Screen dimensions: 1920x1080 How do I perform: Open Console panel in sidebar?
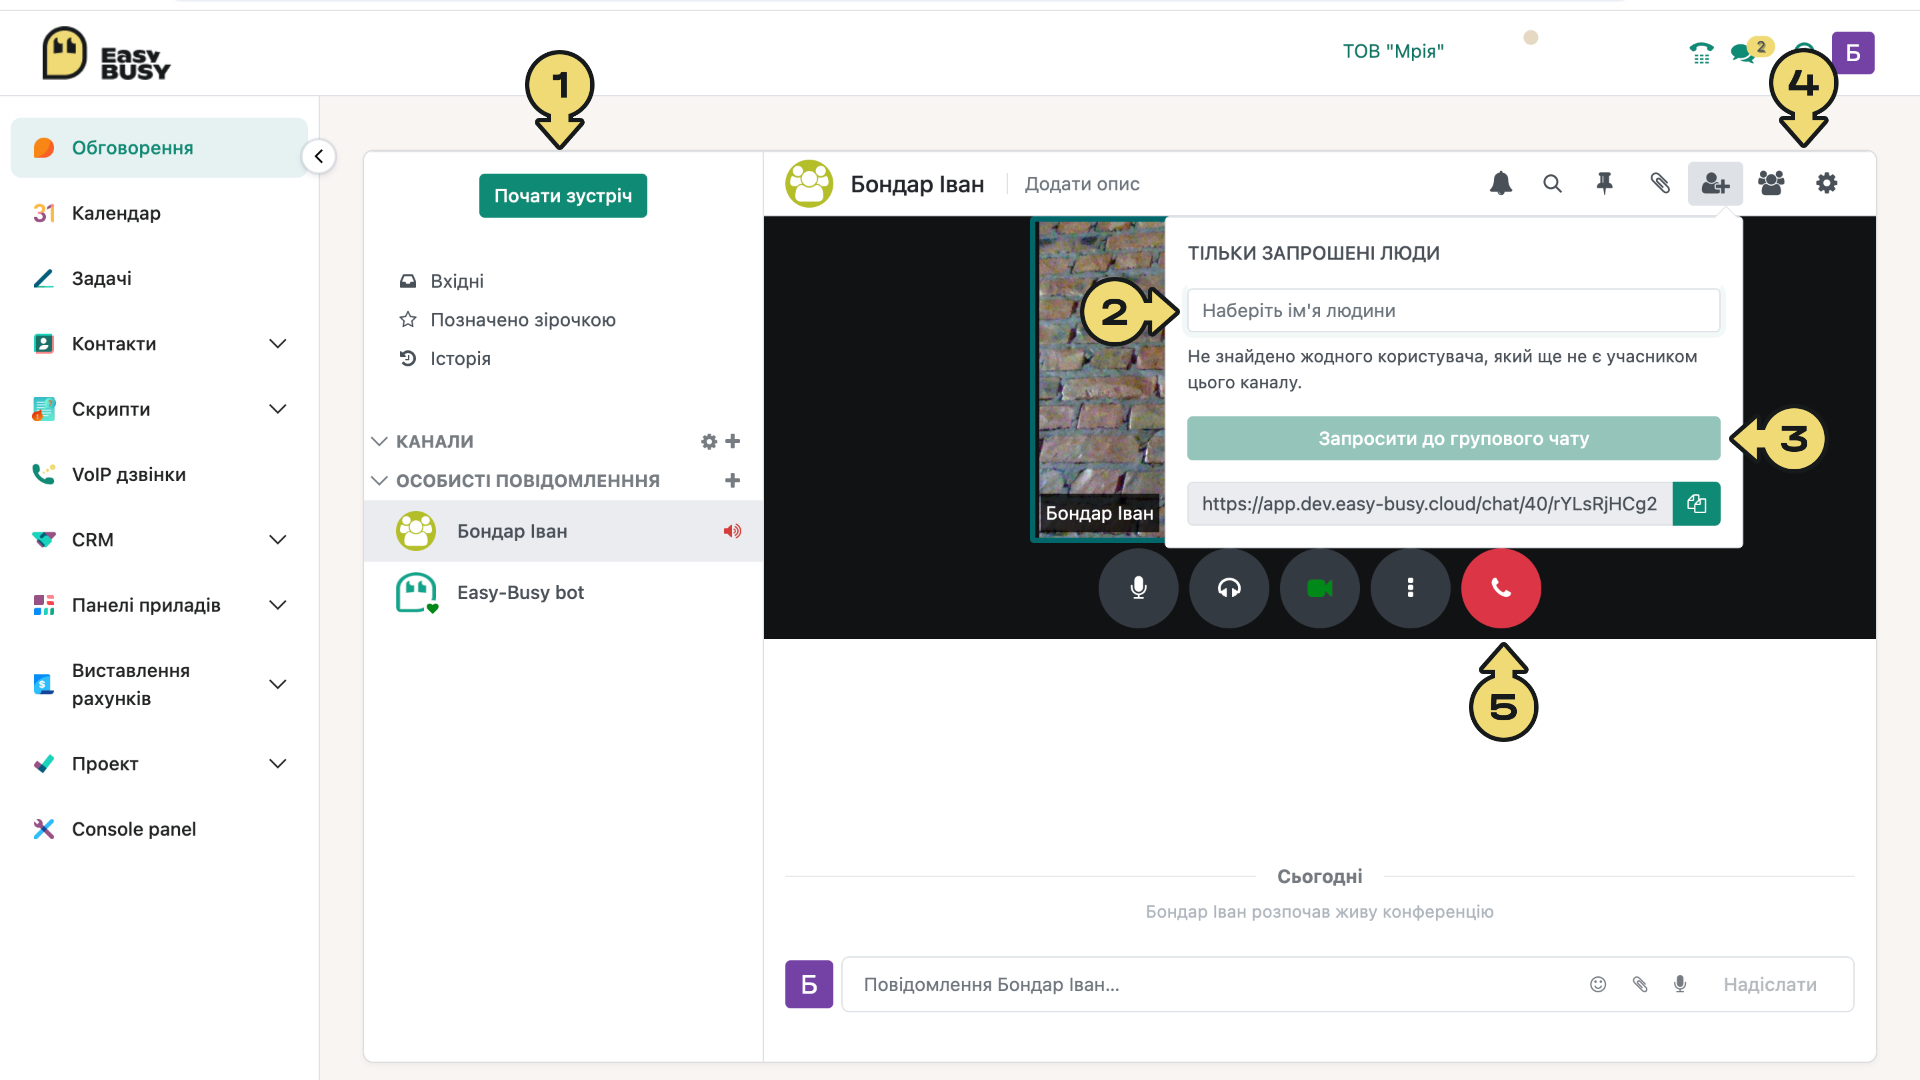click(x=159, y=829)
